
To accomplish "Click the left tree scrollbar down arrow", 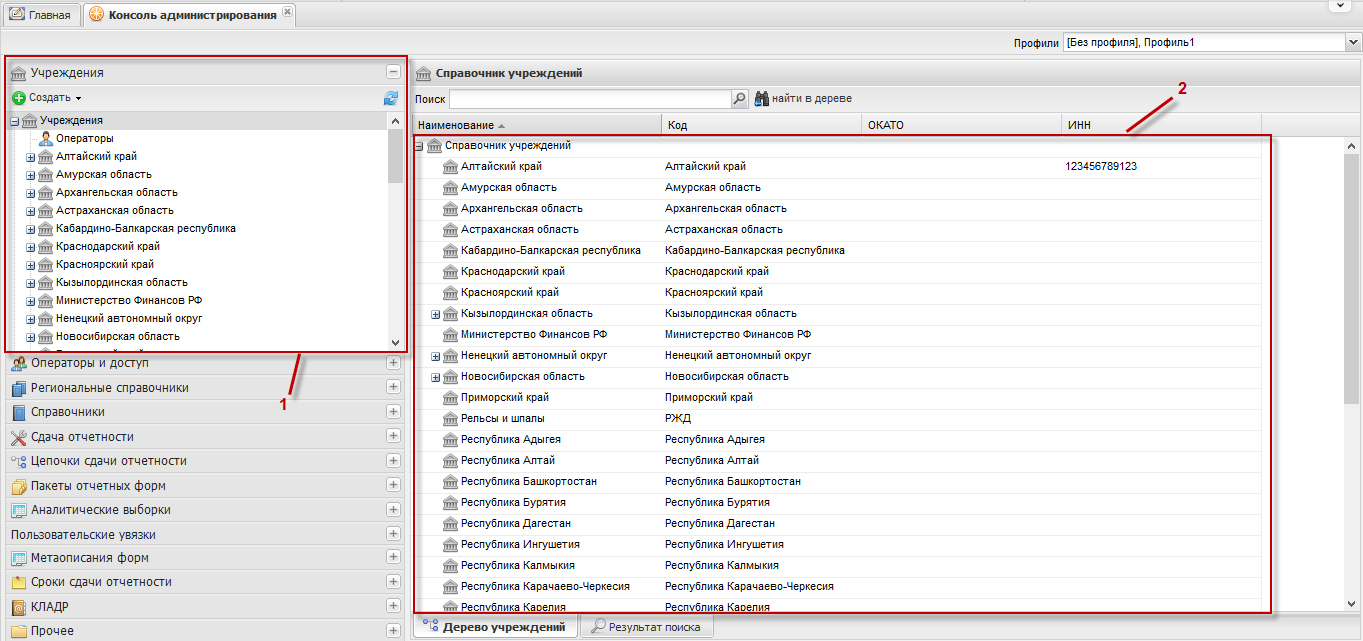I will click(x=395, y=342).
